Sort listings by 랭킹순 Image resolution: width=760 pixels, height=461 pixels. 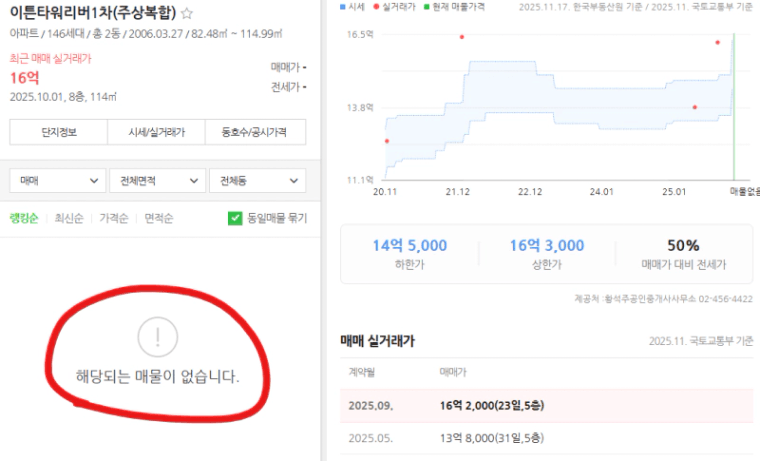click(24, 218)
